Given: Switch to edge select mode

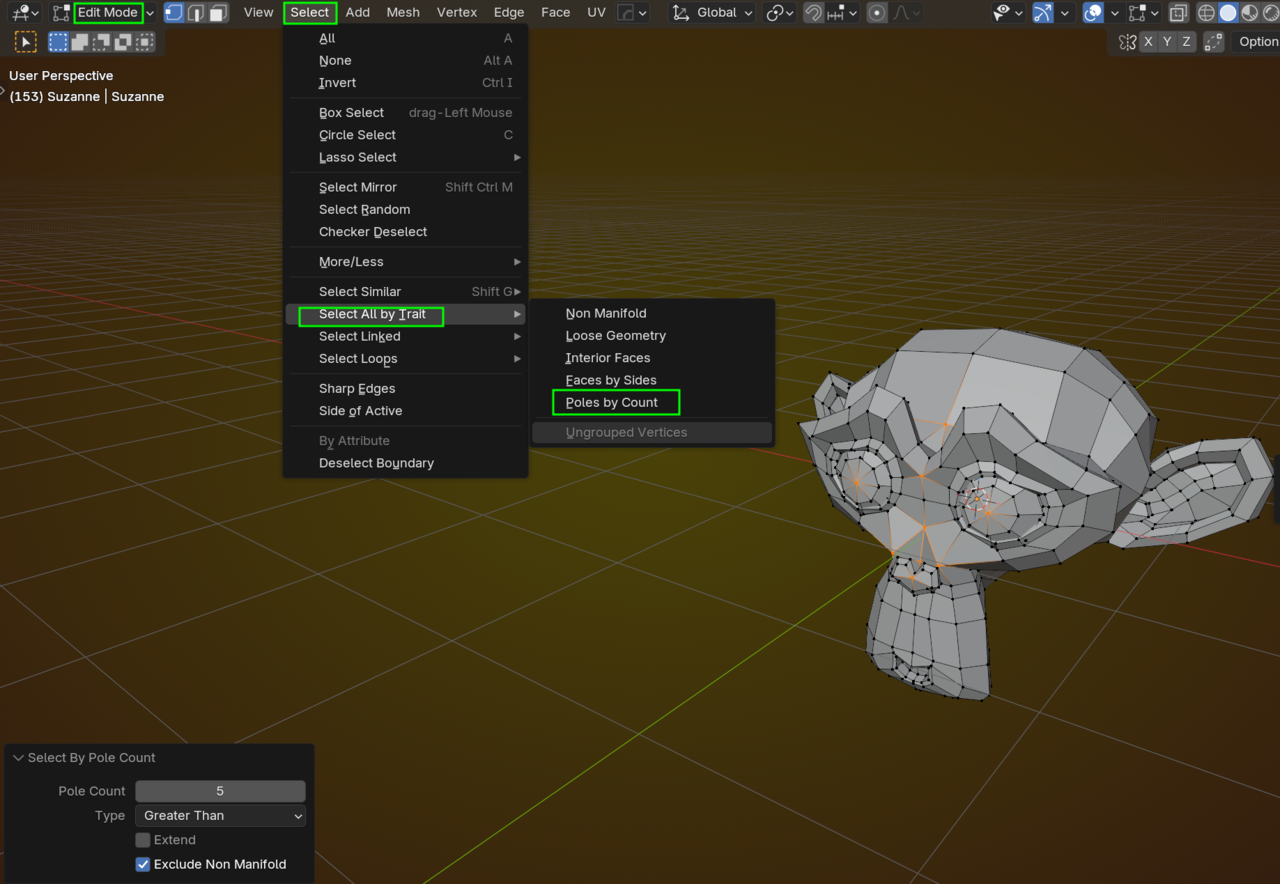Looking at the screenshot, I should [x=196, y=13].
